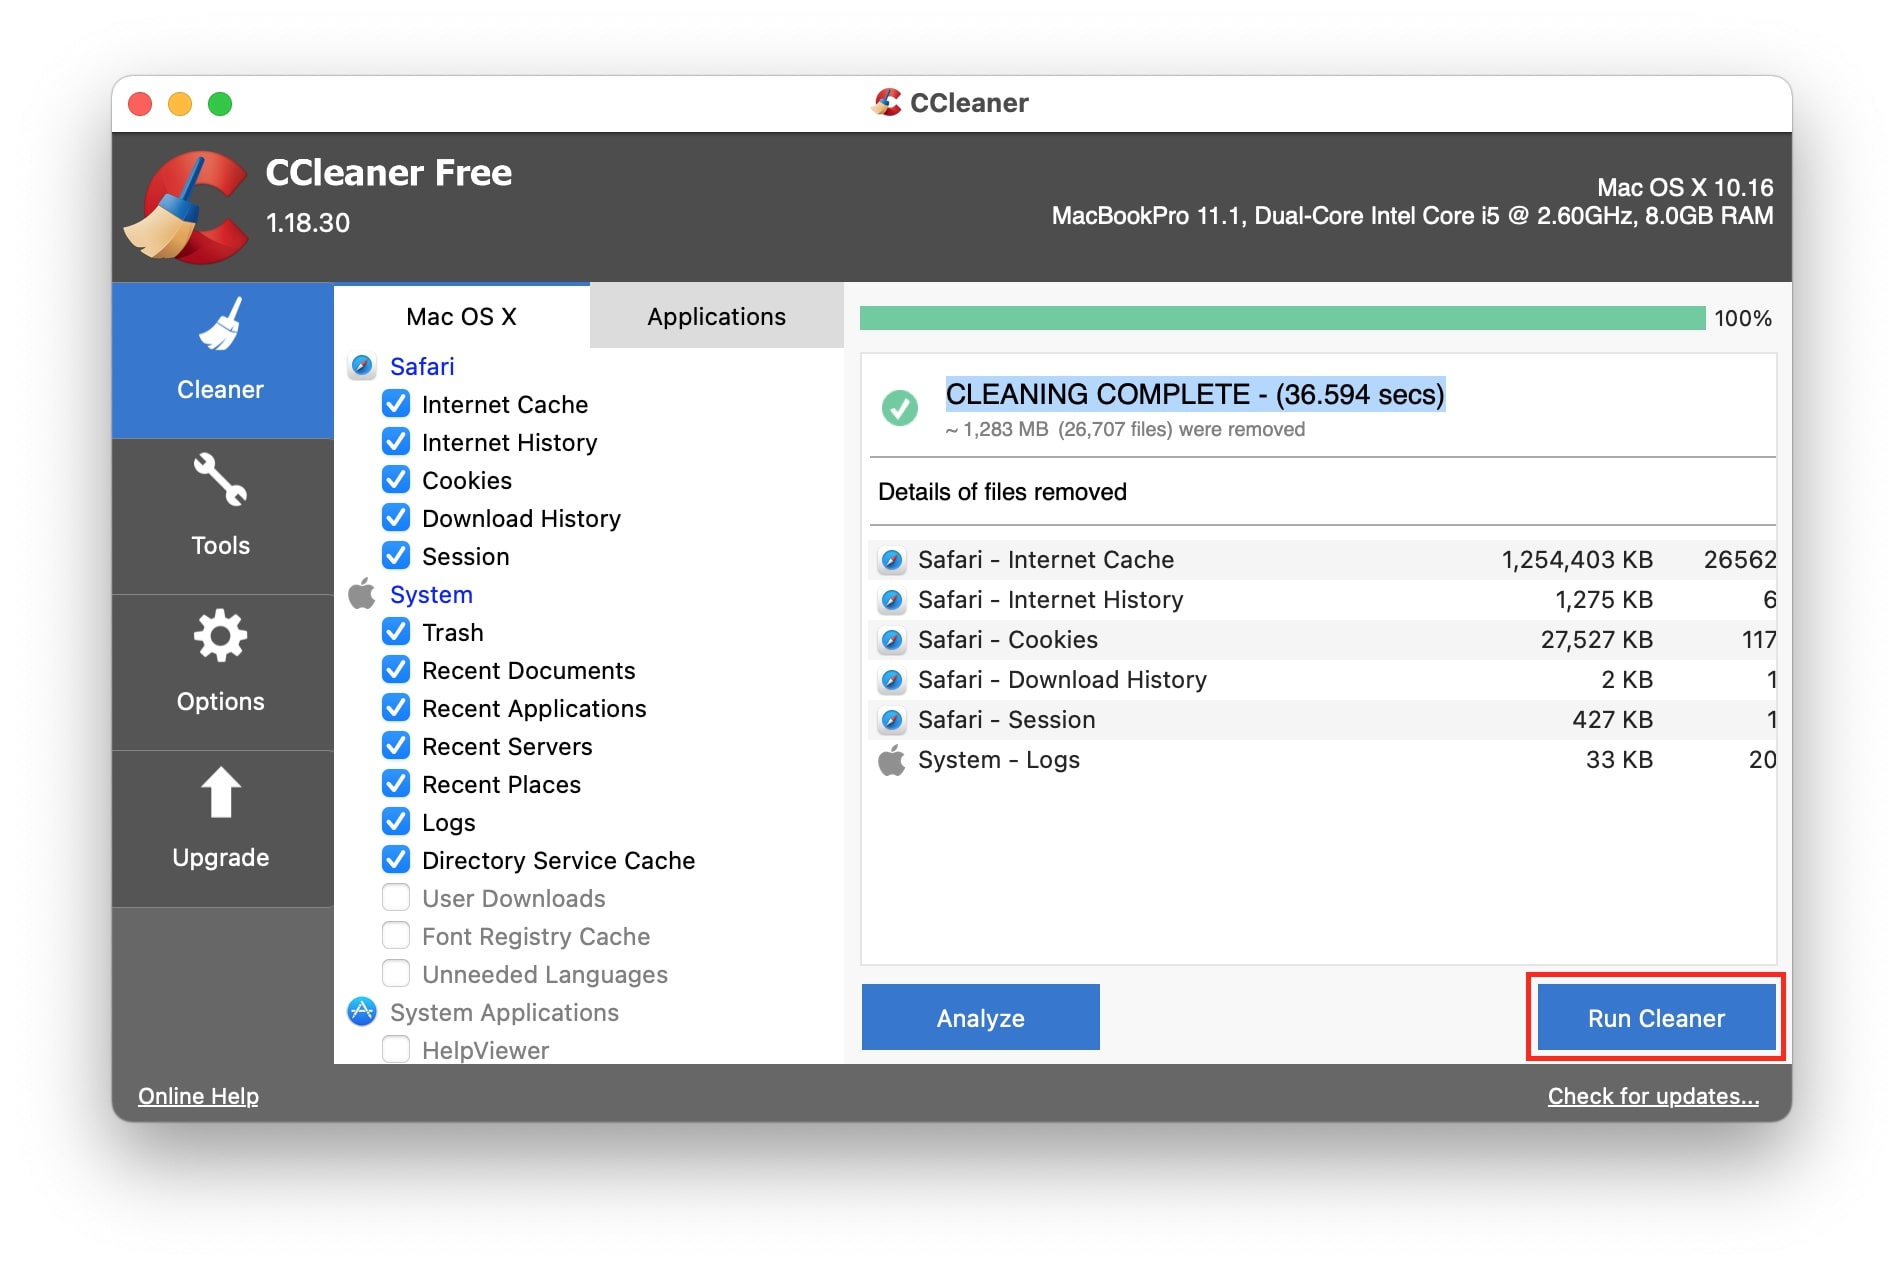The height and width of the screenshot is (1270, 1904).
Task: Select the CLEANING COMPLETE highlighted text
Action: point(1195,394)
